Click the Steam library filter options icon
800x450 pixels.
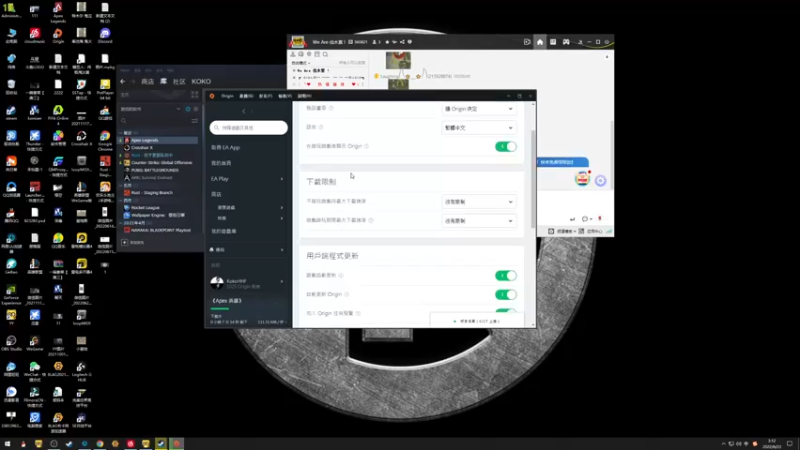(x=194, y=121)
